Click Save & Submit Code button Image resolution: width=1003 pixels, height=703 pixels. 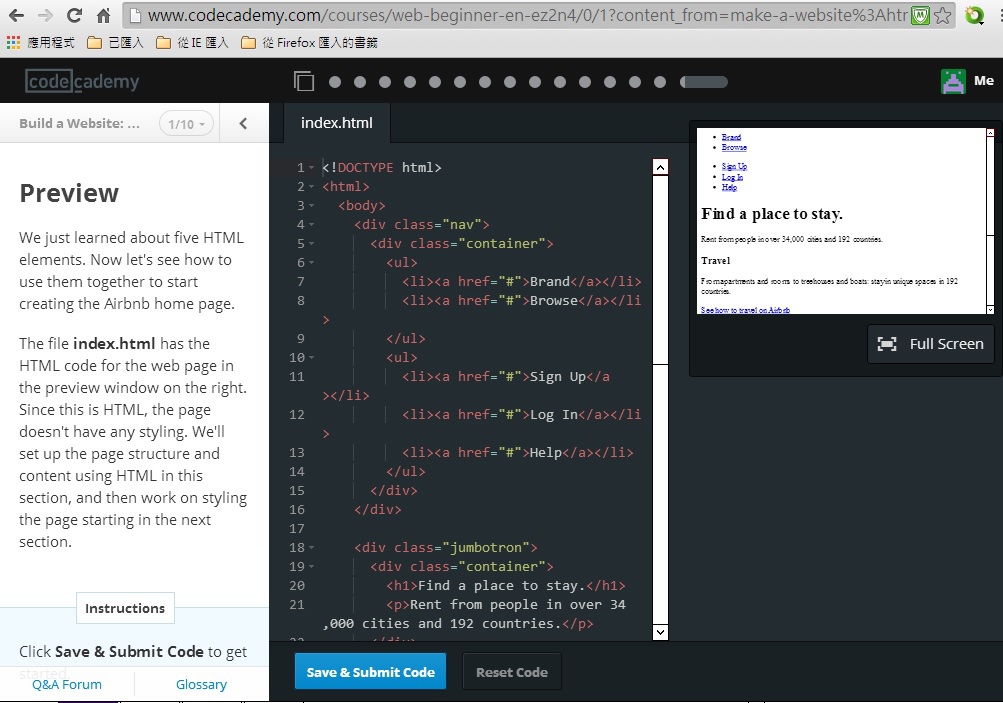pos(370,672)
